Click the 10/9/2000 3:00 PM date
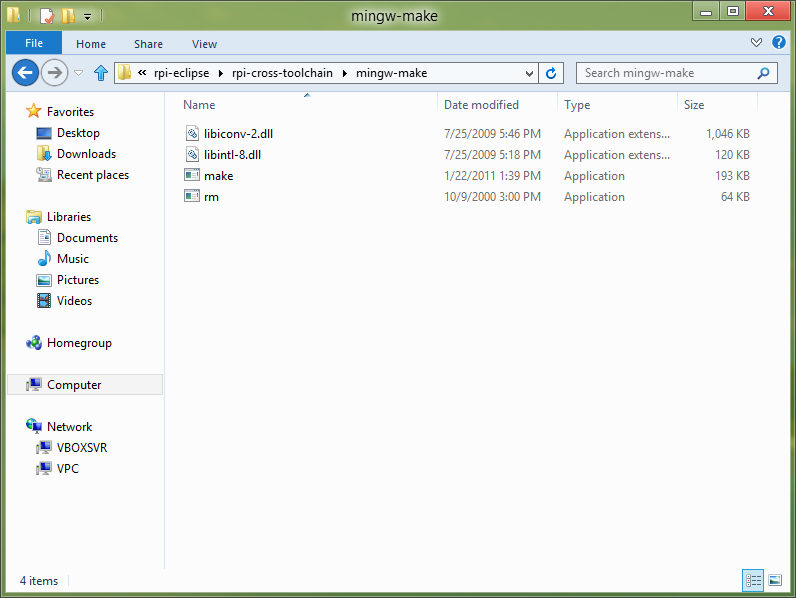The height and width of the screenshot is (598, 796). click(x=492, y=196)
